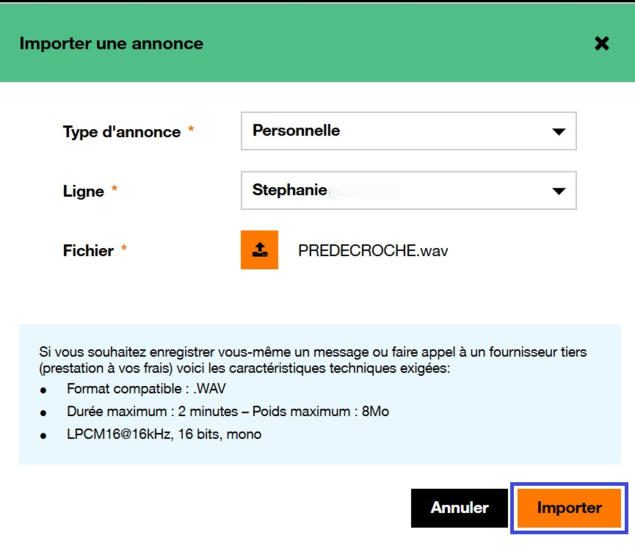Click the Type d'annonce field label
Screen dimensions: 635x546
click(x=122, y=132)
